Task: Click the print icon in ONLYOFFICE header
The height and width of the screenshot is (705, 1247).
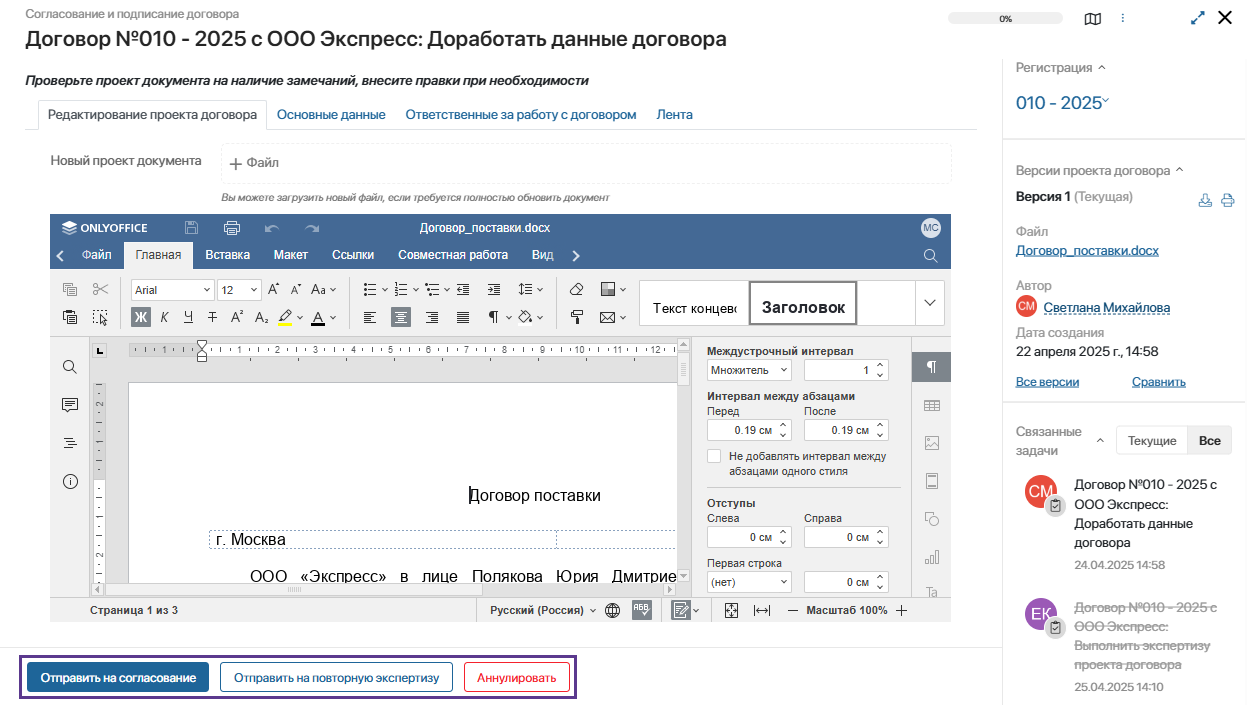Action: [232, 227]
